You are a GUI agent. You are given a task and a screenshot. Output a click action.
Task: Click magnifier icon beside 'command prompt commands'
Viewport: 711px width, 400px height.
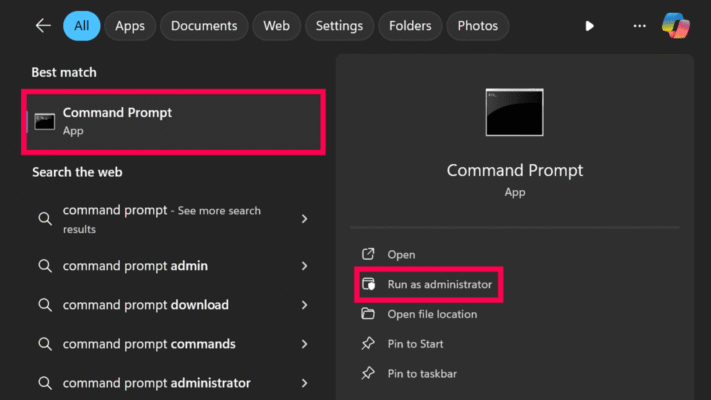(45, 344)
